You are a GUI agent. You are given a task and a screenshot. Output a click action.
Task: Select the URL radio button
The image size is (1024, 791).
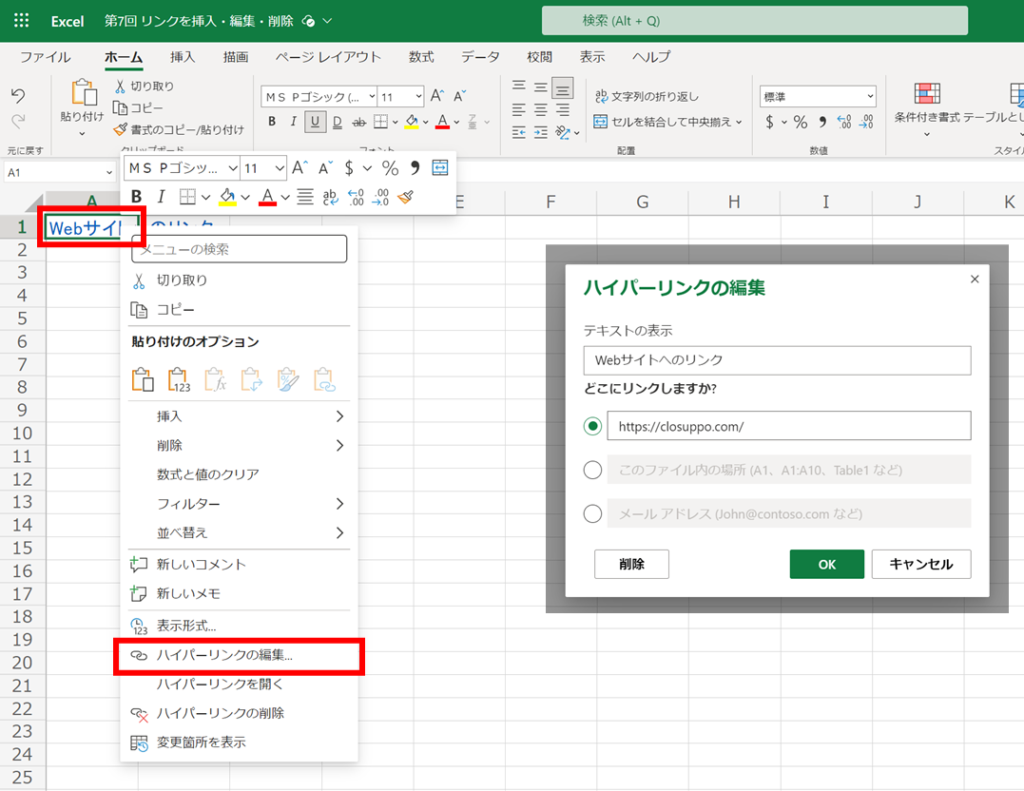coord(592,426)
